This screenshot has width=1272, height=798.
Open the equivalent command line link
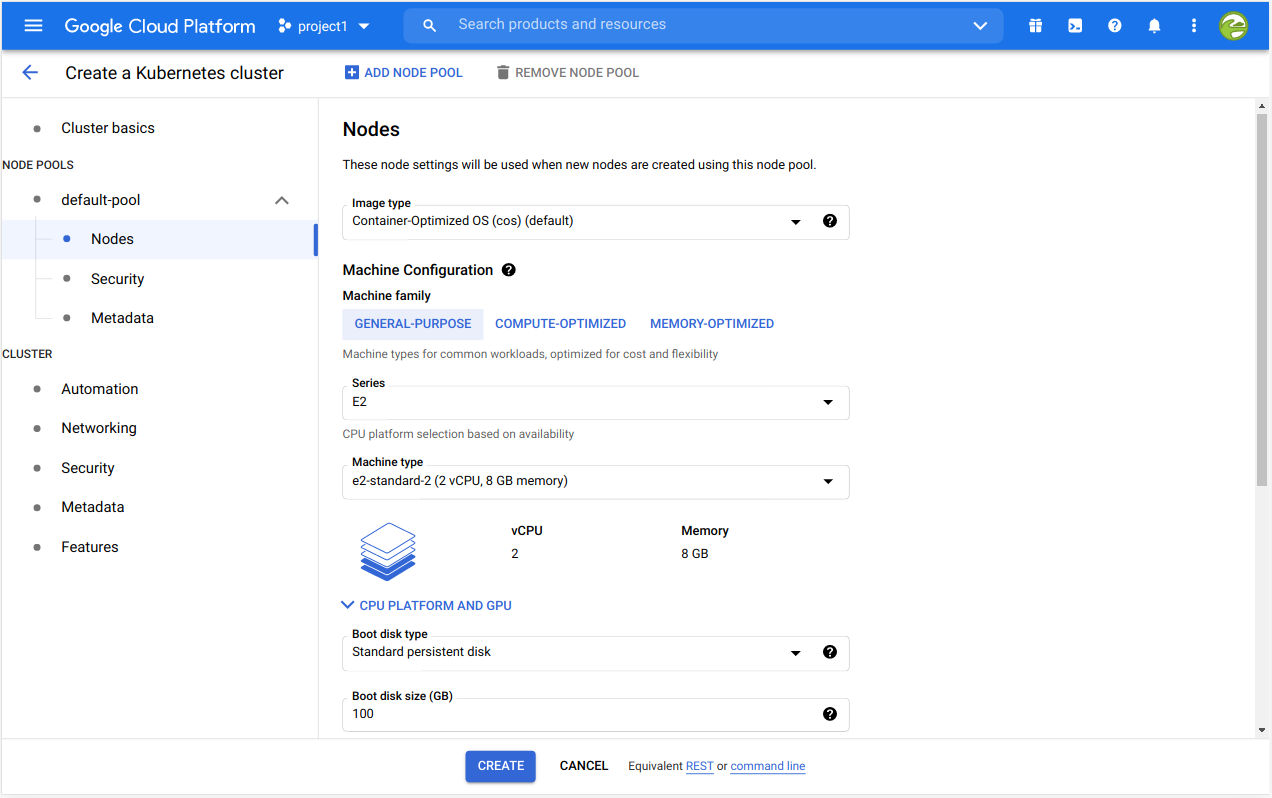click(x=767, y=767)
